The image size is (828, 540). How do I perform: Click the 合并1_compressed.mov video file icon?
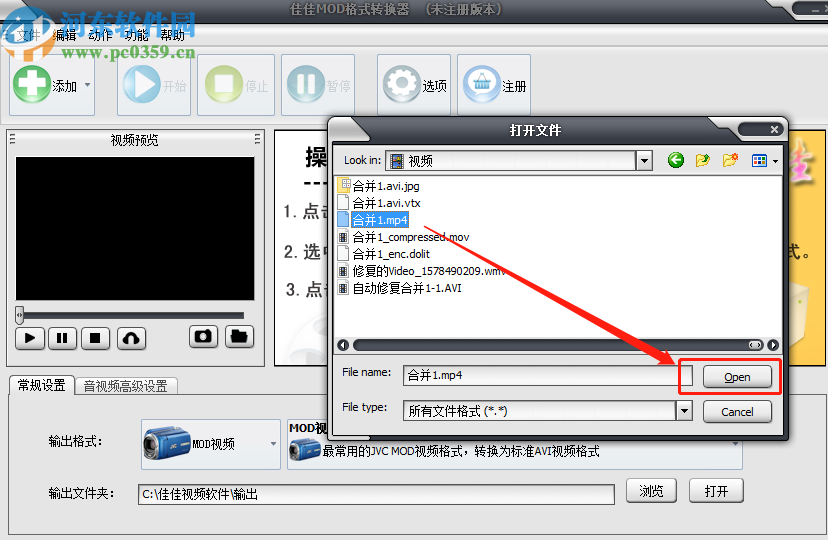(343, 237)
